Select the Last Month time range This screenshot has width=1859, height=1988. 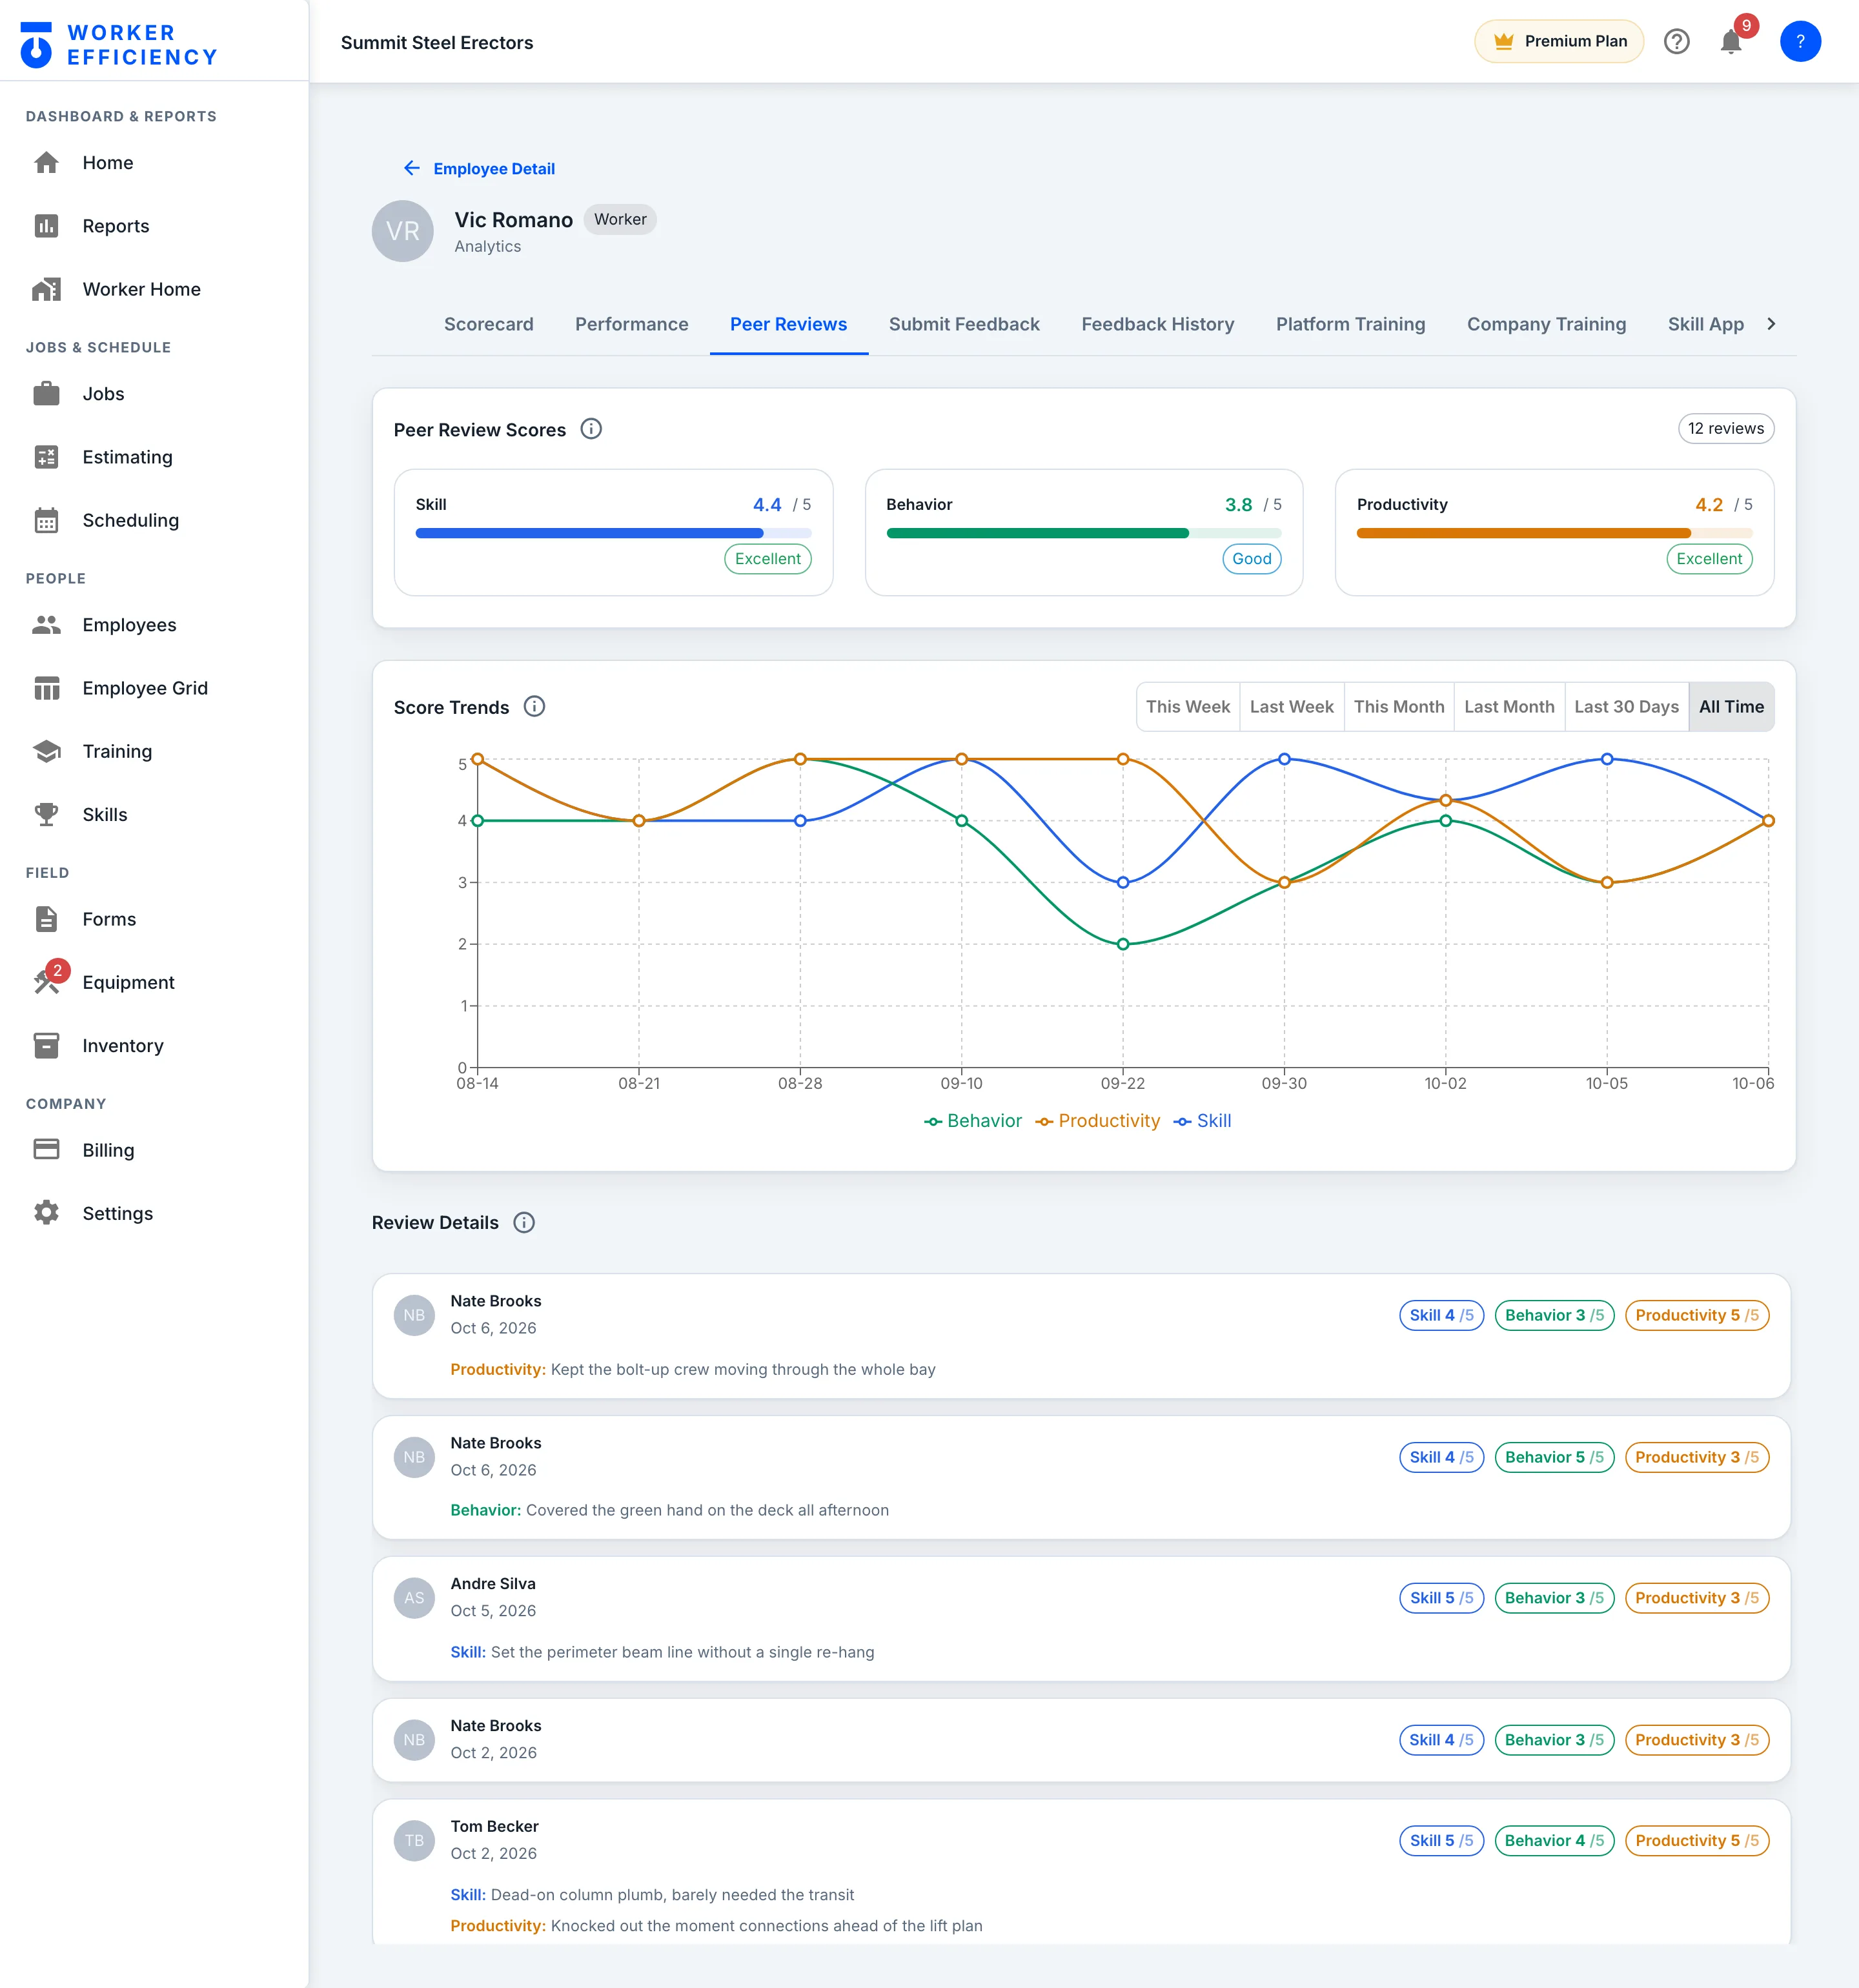click(x=1509, y=706)
